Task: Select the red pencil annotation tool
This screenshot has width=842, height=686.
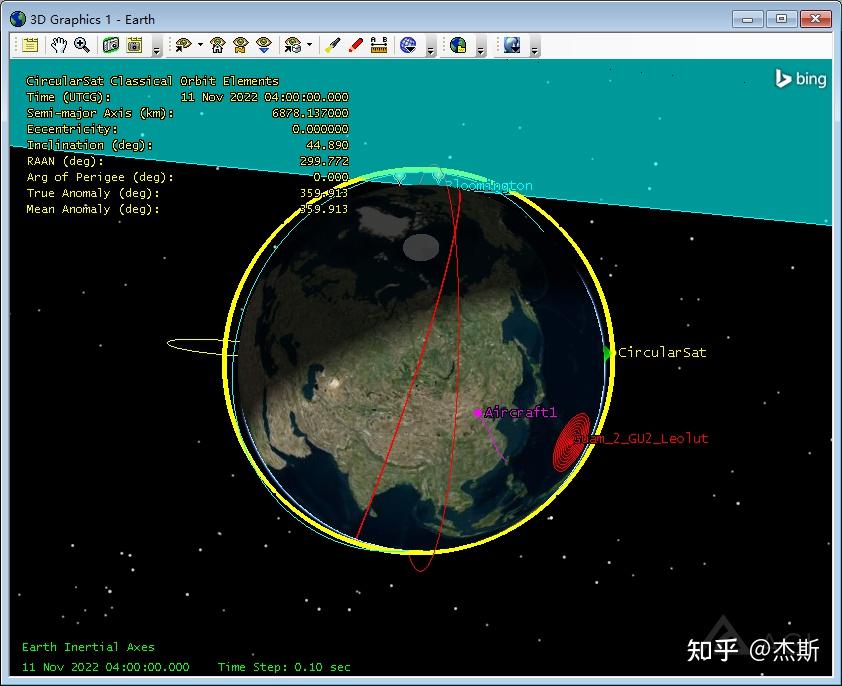Action: pyautogui.click(x=355, y=45)
